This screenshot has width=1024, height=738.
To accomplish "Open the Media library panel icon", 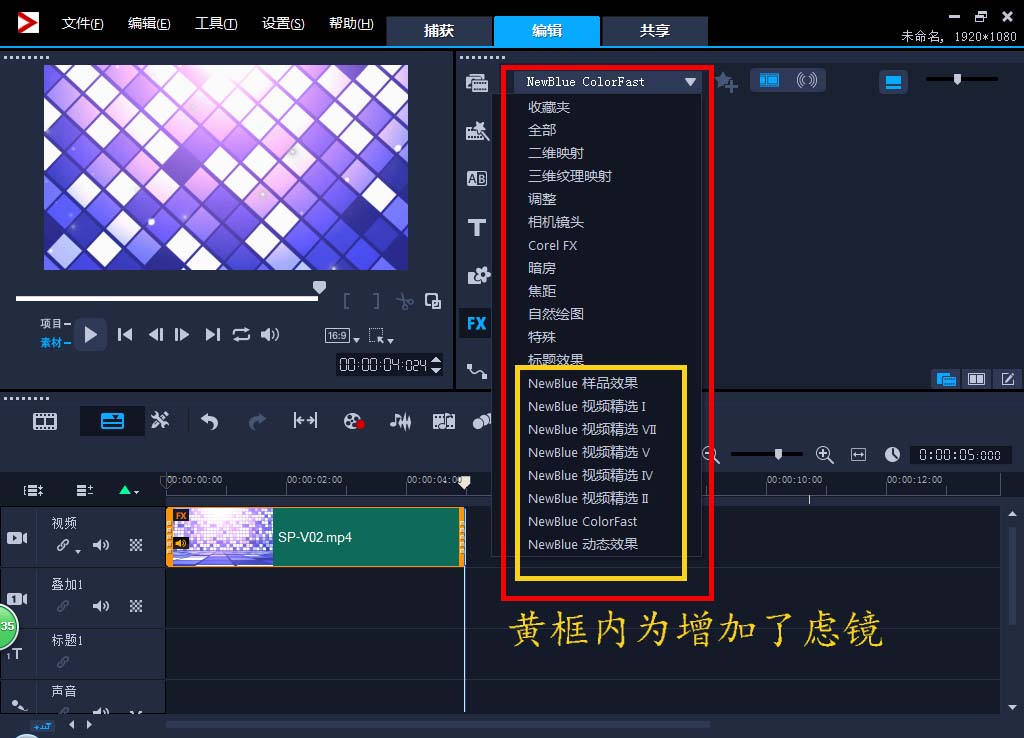I will pyautogui.click(x=477, y=83).
